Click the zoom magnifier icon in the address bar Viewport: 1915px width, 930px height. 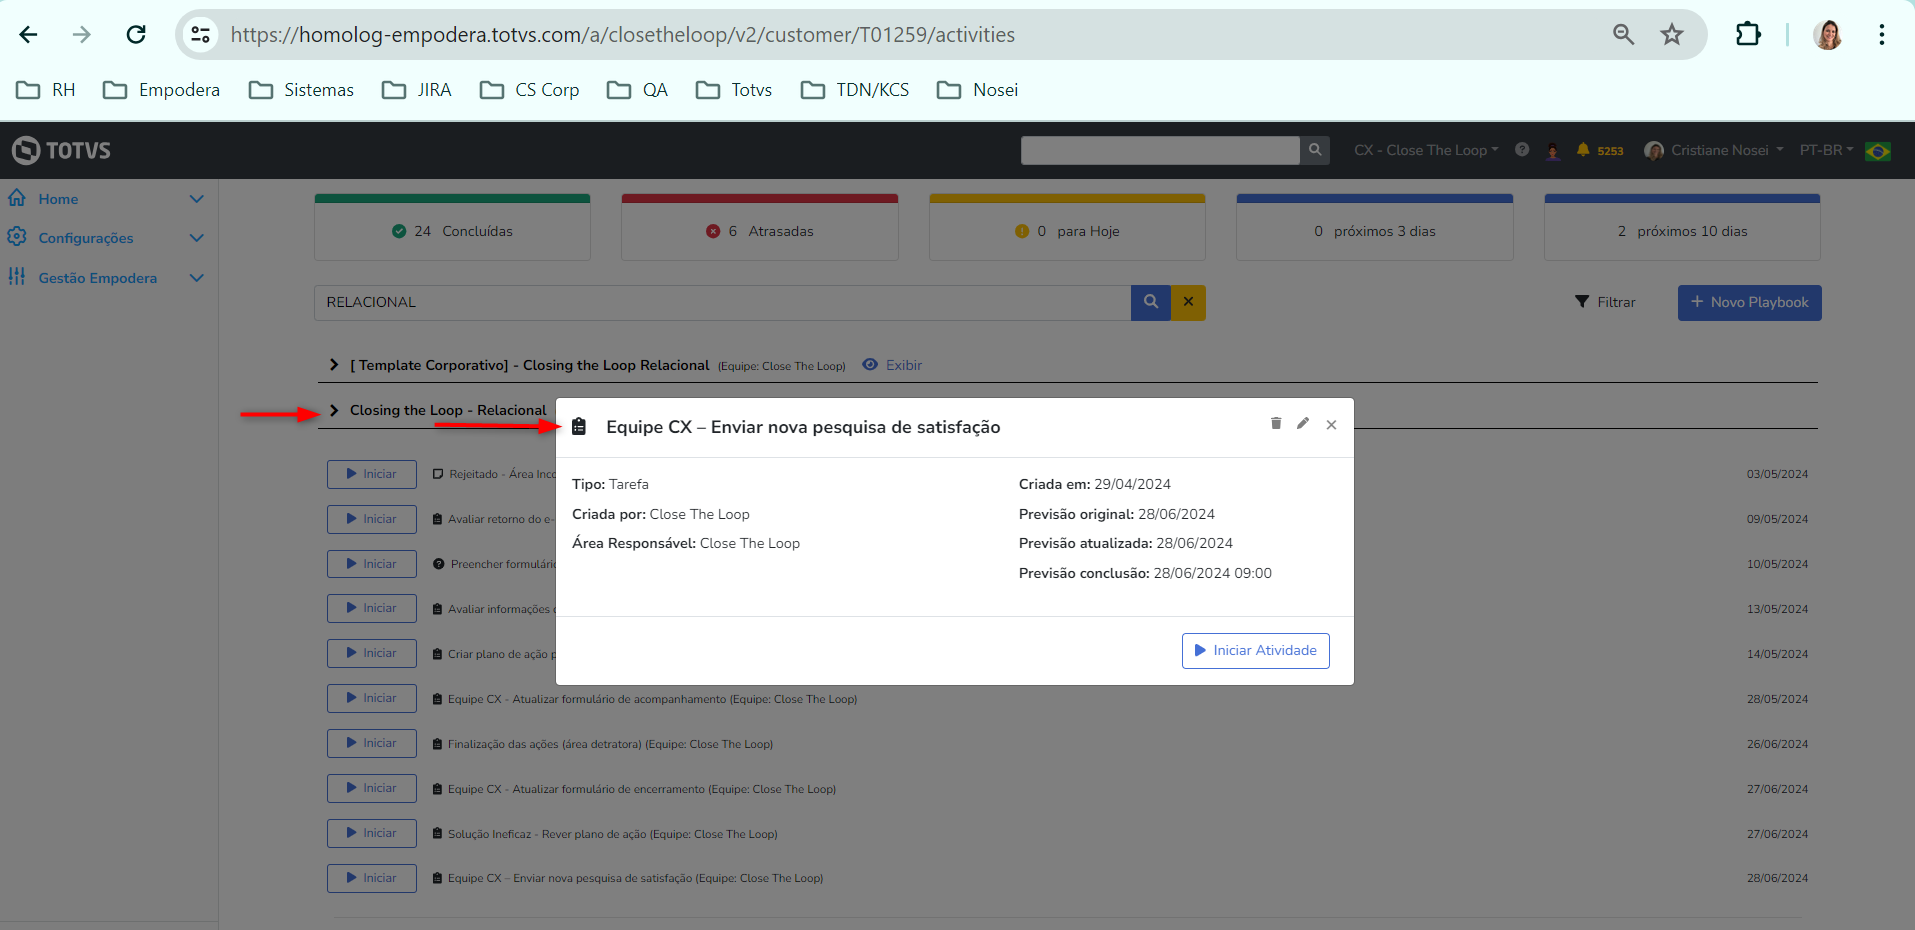(x=1623, y=35)
